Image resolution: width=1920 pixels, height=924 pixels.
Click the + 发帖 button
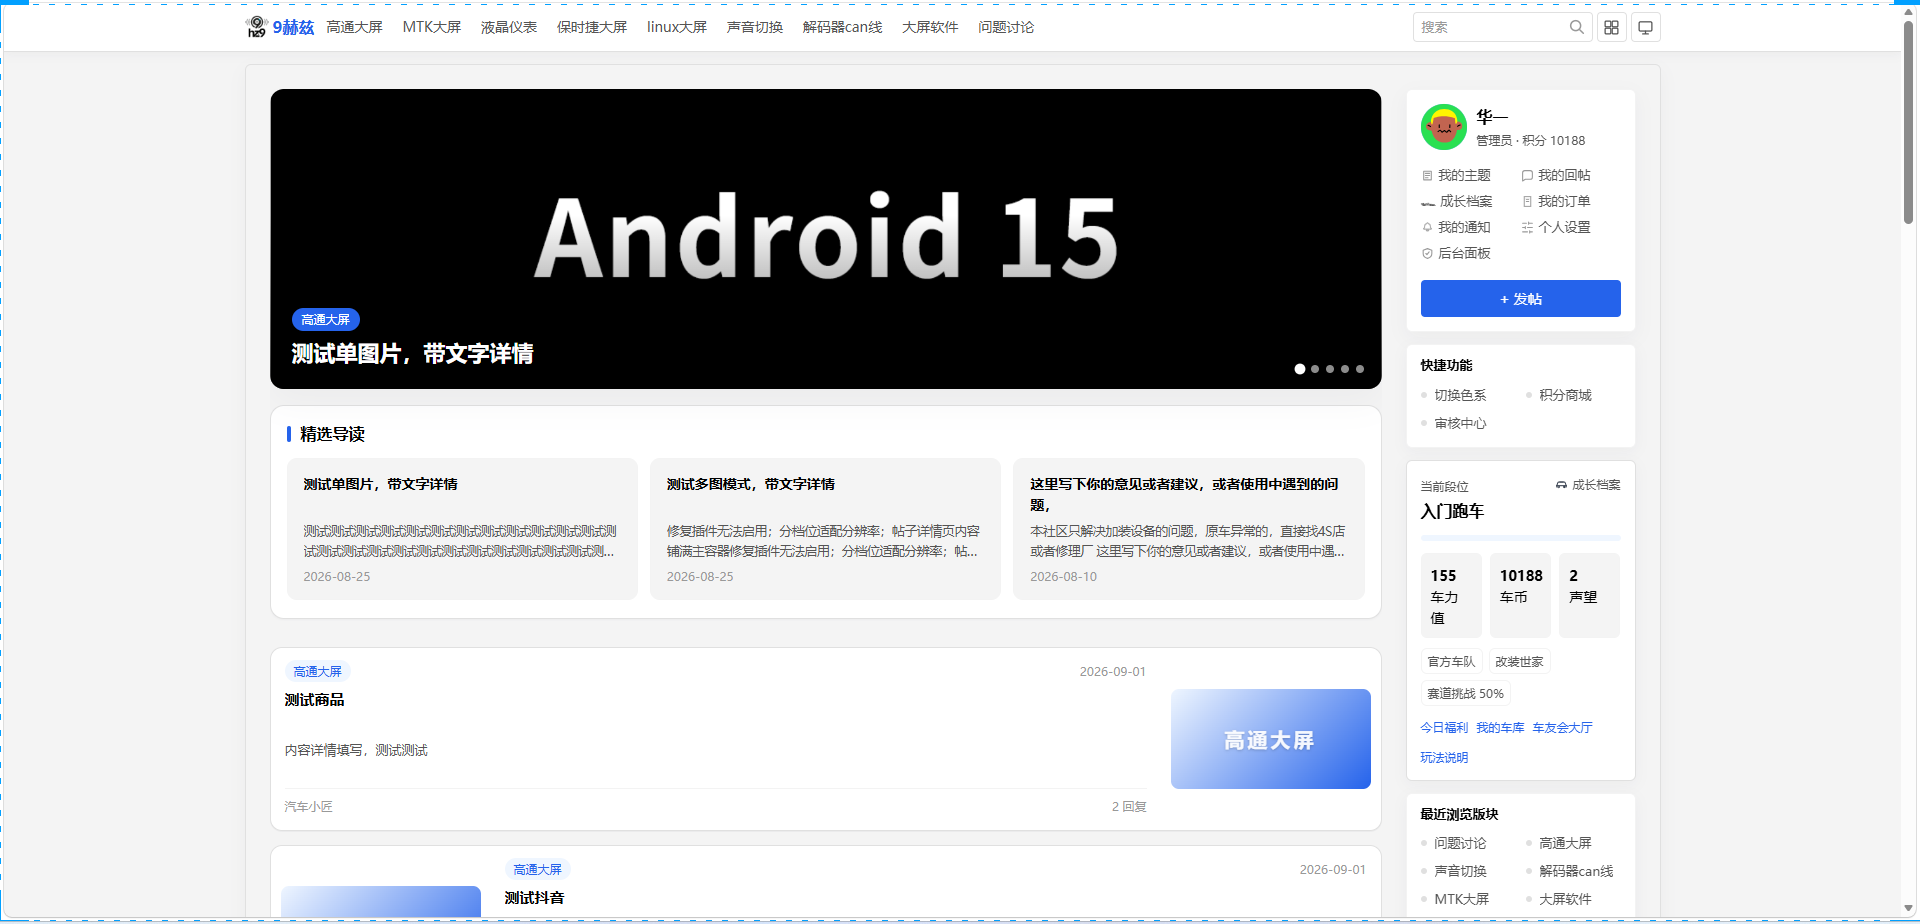coord(1521,299)
